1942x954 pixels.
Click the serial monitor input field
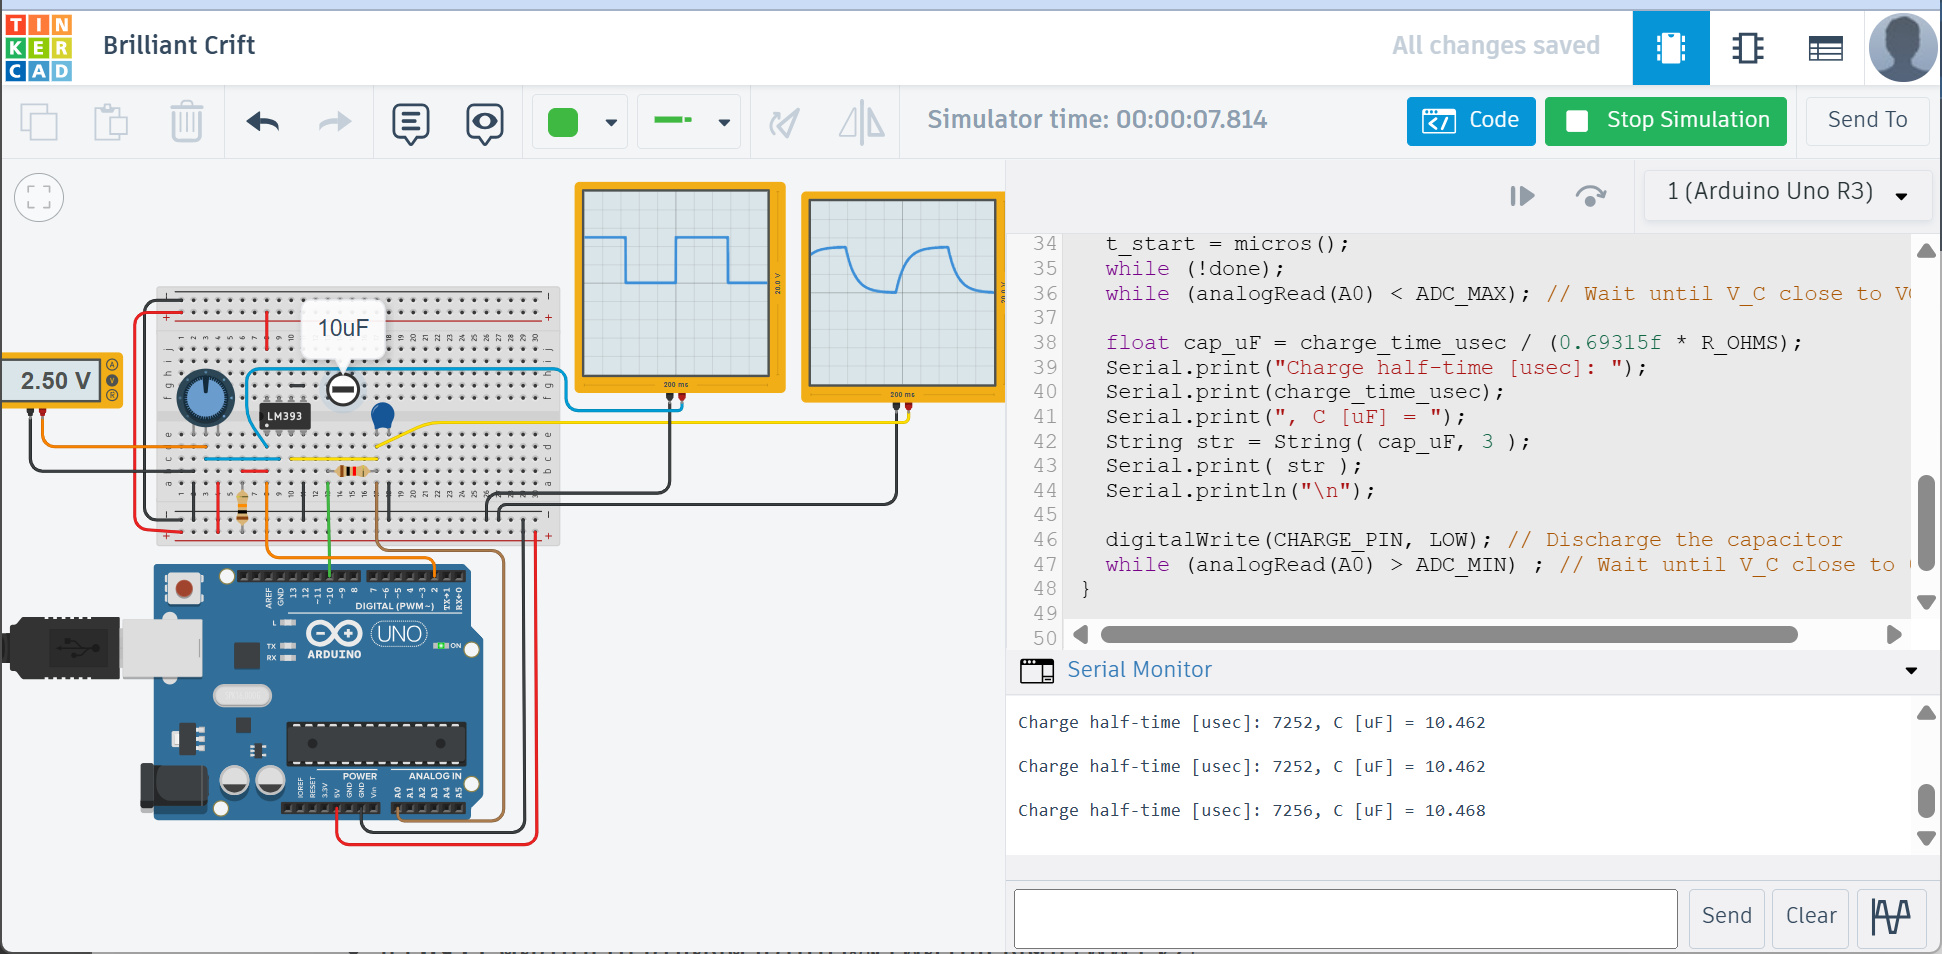tap(1345, 918)
